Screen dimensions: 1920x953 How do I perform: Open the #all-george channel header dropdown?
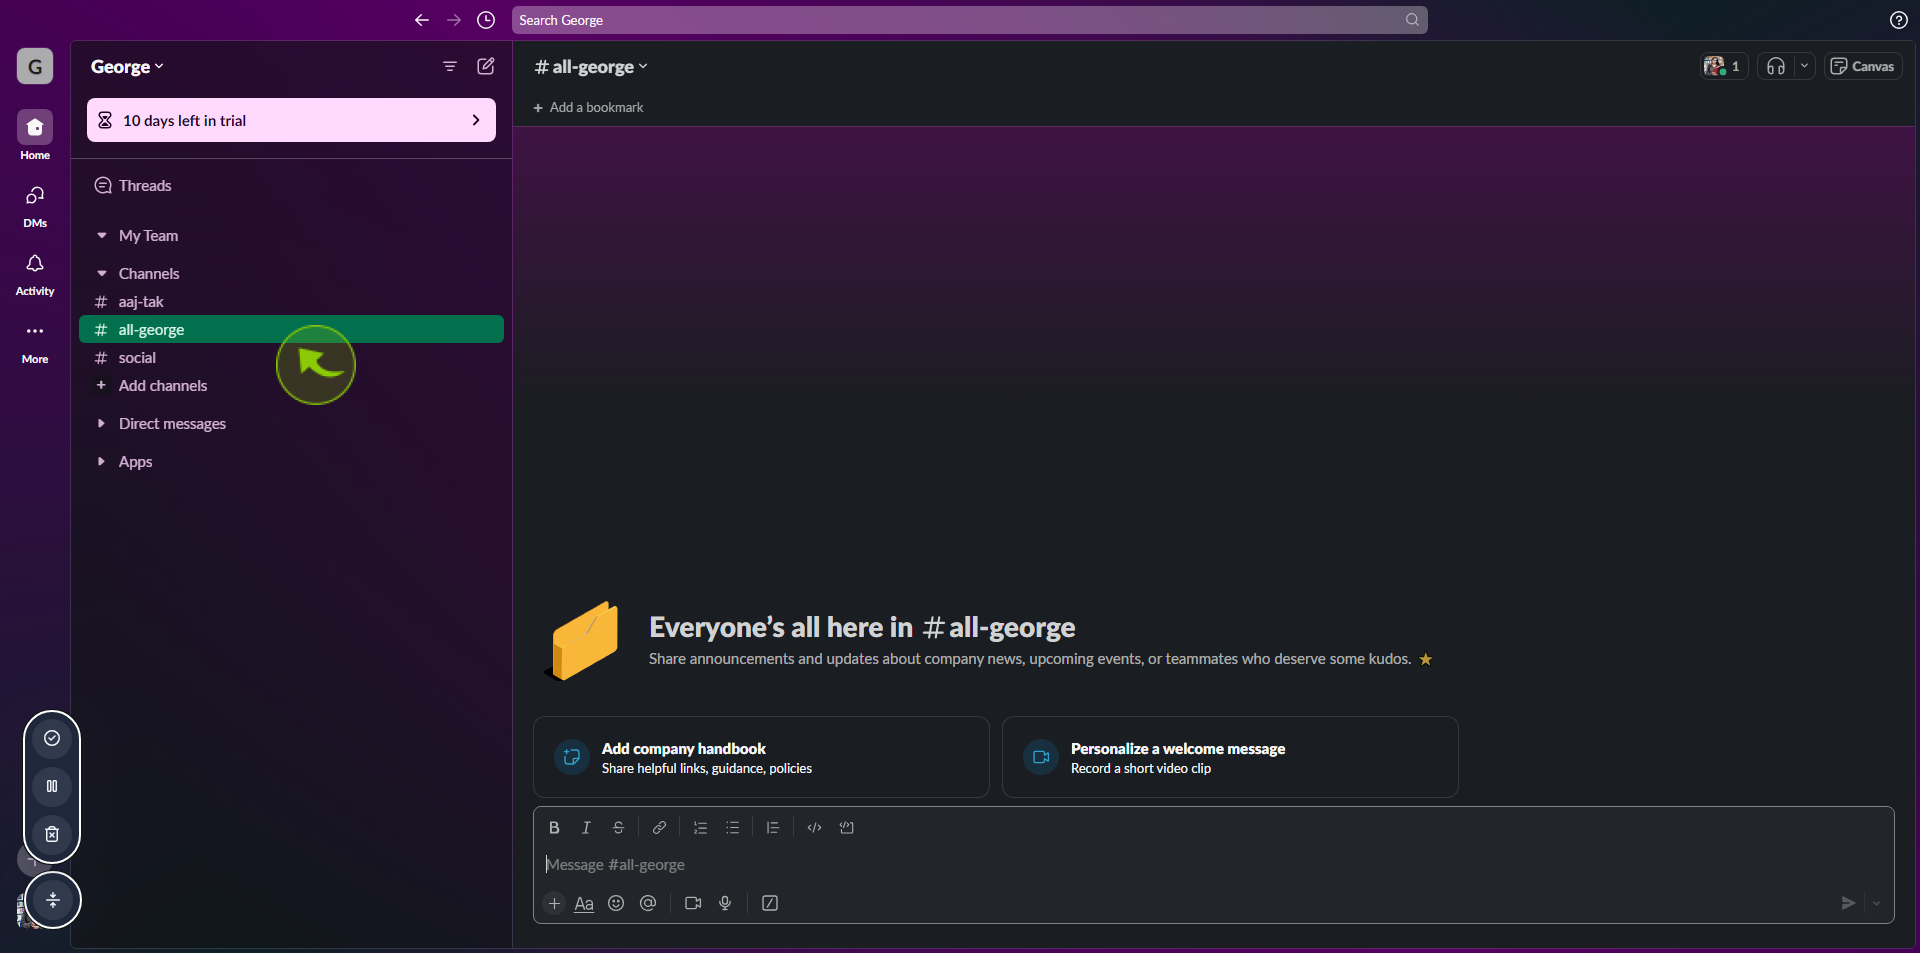click(x=591, y=67)
